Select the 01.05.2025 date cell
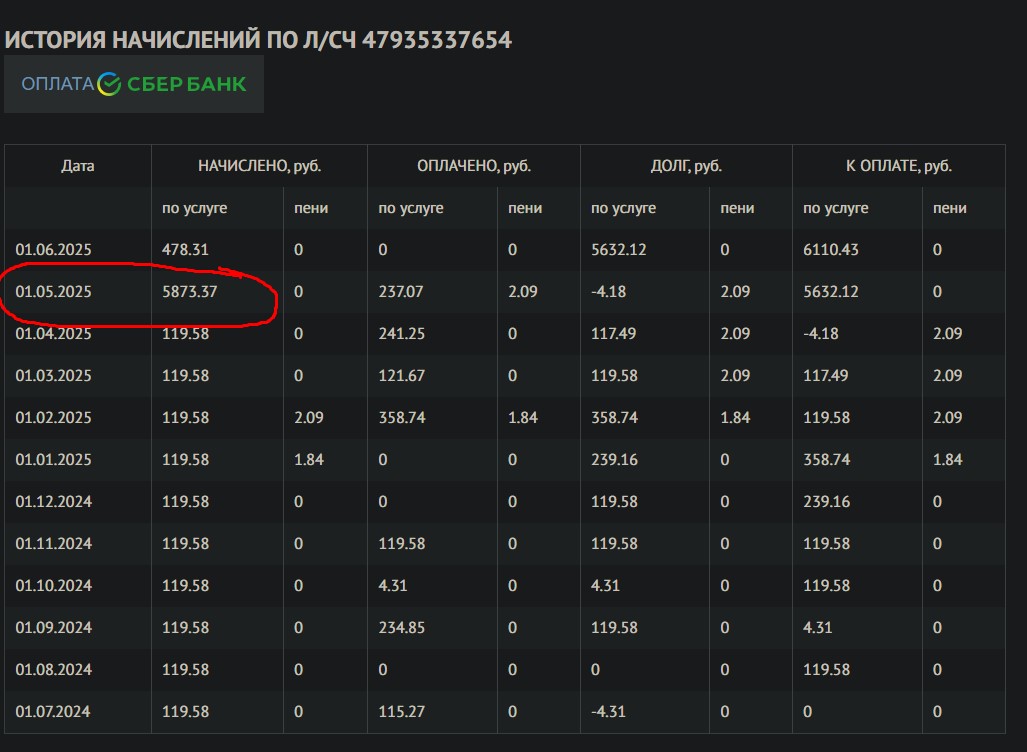Image resolution: width=1027 pixels, height=752 pixels. point(54,292)
